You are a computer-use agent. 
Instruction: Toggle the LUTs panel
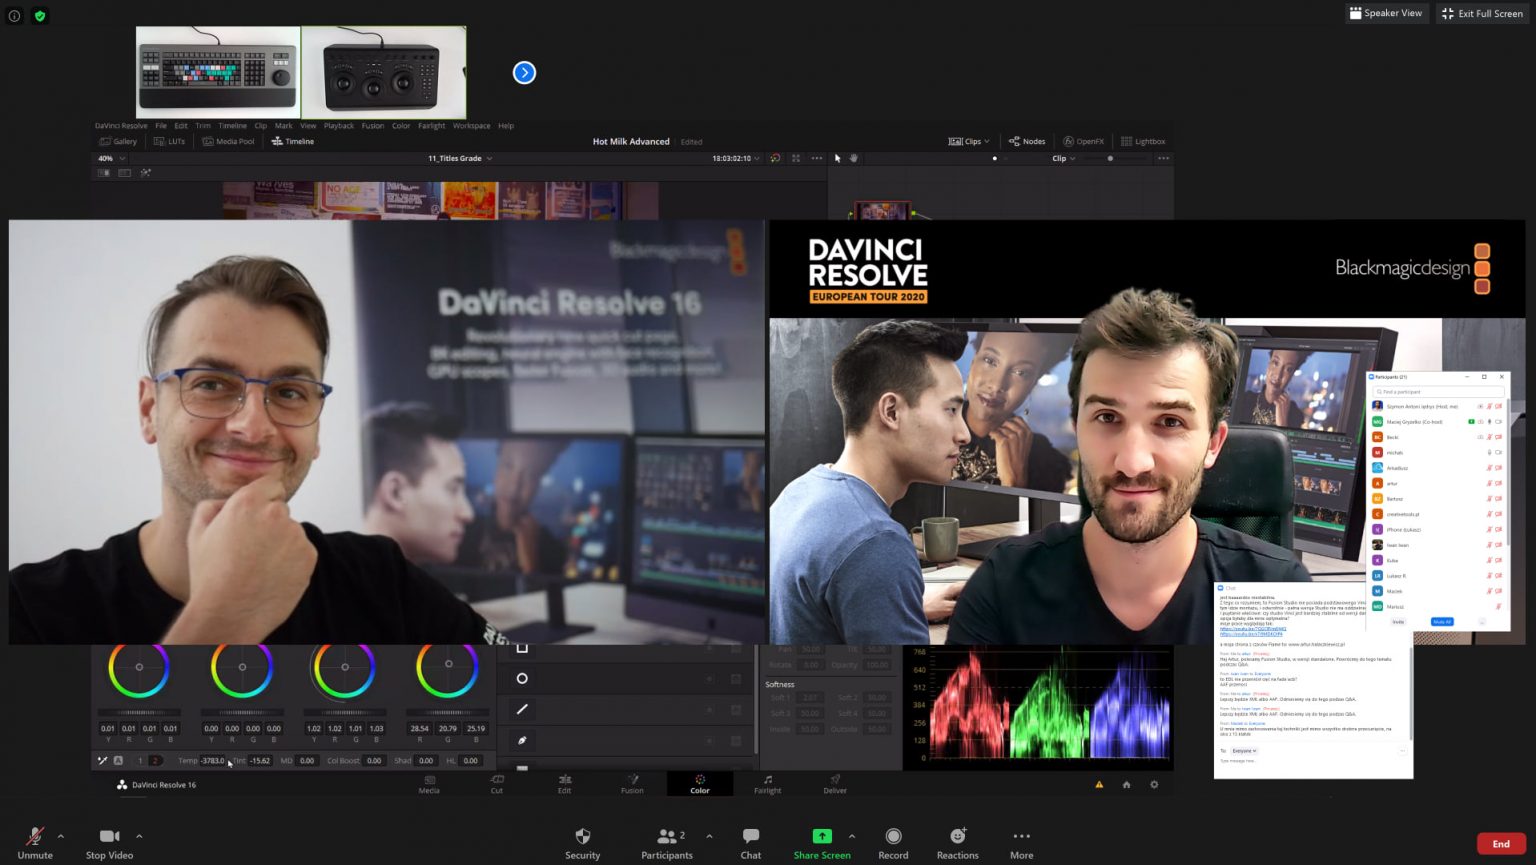170,142
